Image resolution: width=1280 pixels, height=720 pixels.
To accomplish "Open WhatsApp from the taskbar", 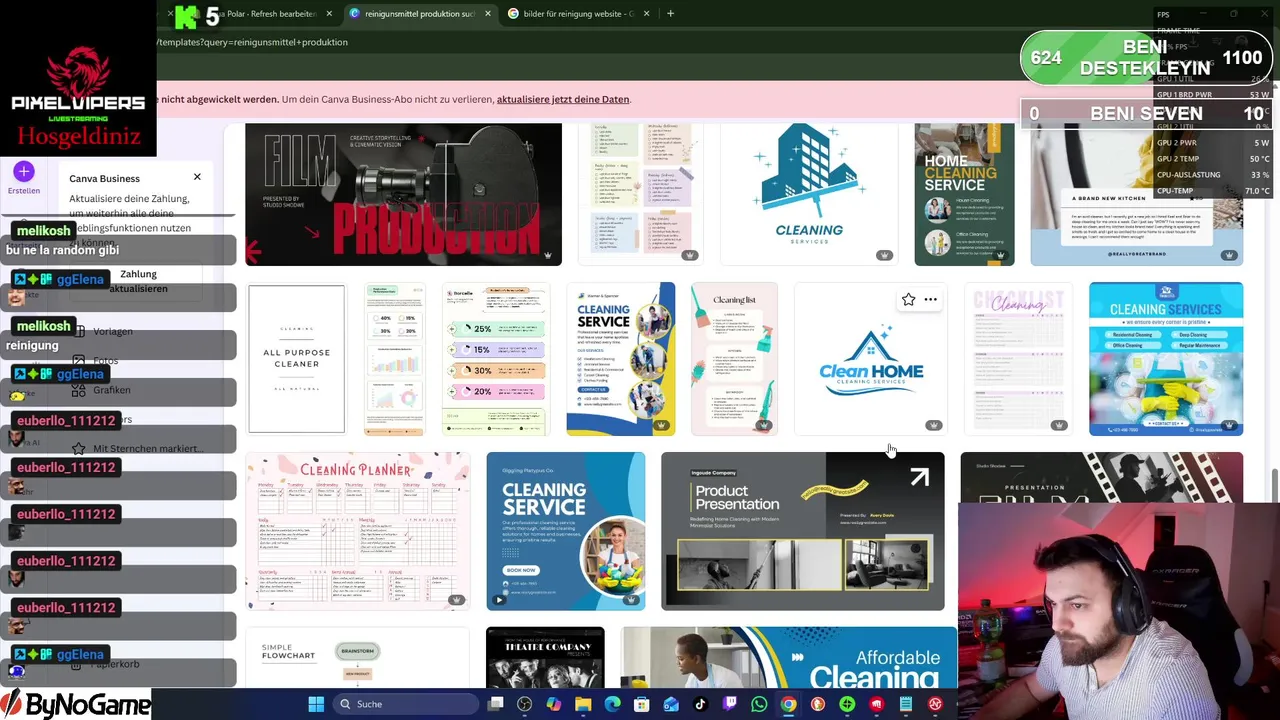I will (x=759, y=704).
